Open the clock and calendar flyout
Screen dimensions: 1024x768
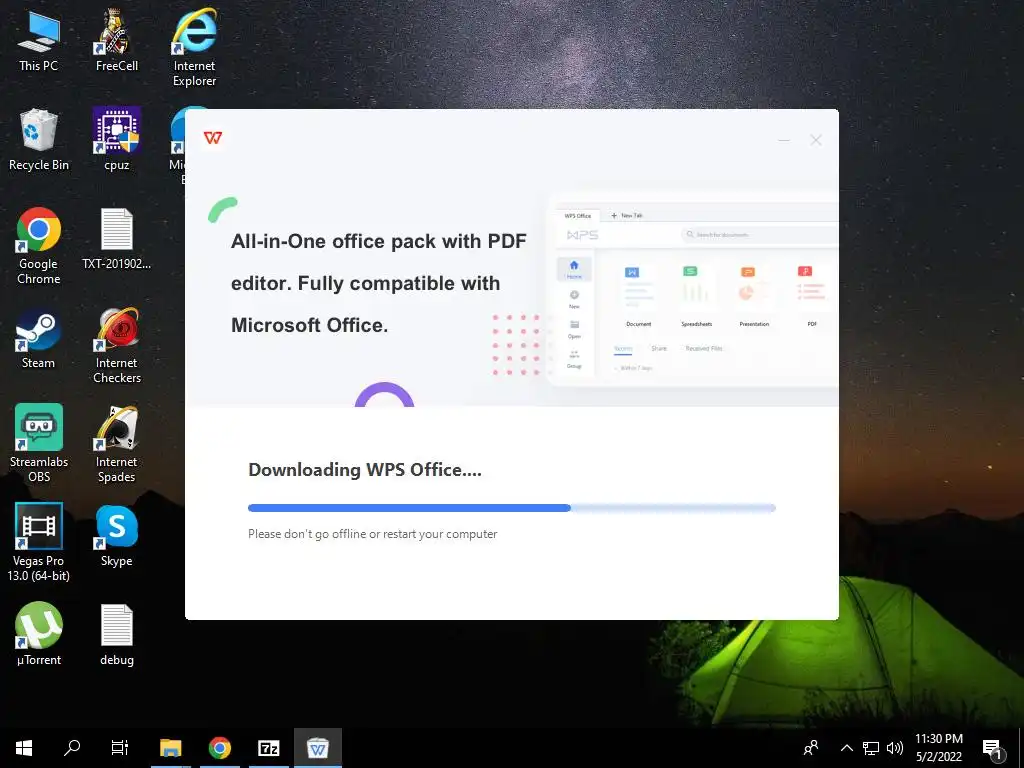coord(938,748)
